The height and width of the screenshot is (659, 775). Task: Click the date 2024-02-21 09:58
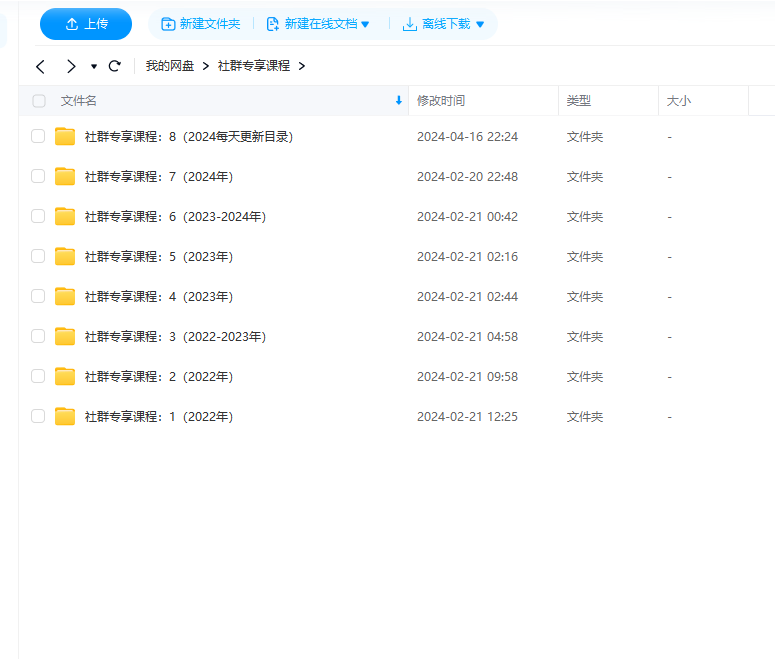tap(467, 377)
